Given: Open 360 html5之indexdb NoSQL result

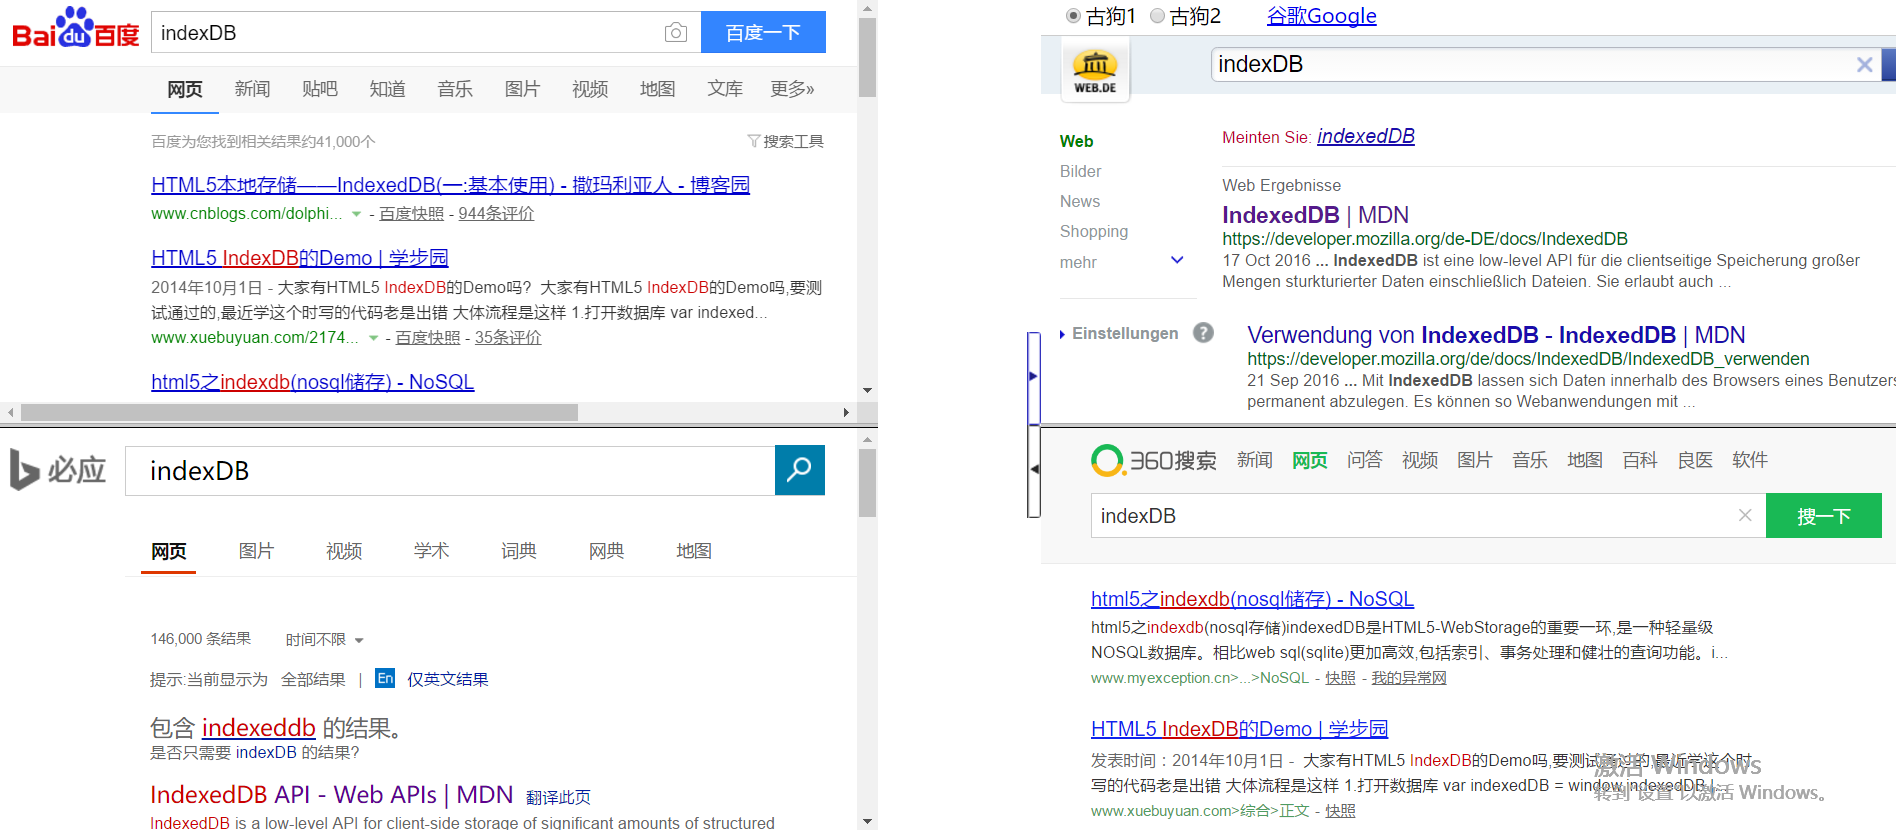Looking at the screenshot, I should click(x=1252, y=599).
